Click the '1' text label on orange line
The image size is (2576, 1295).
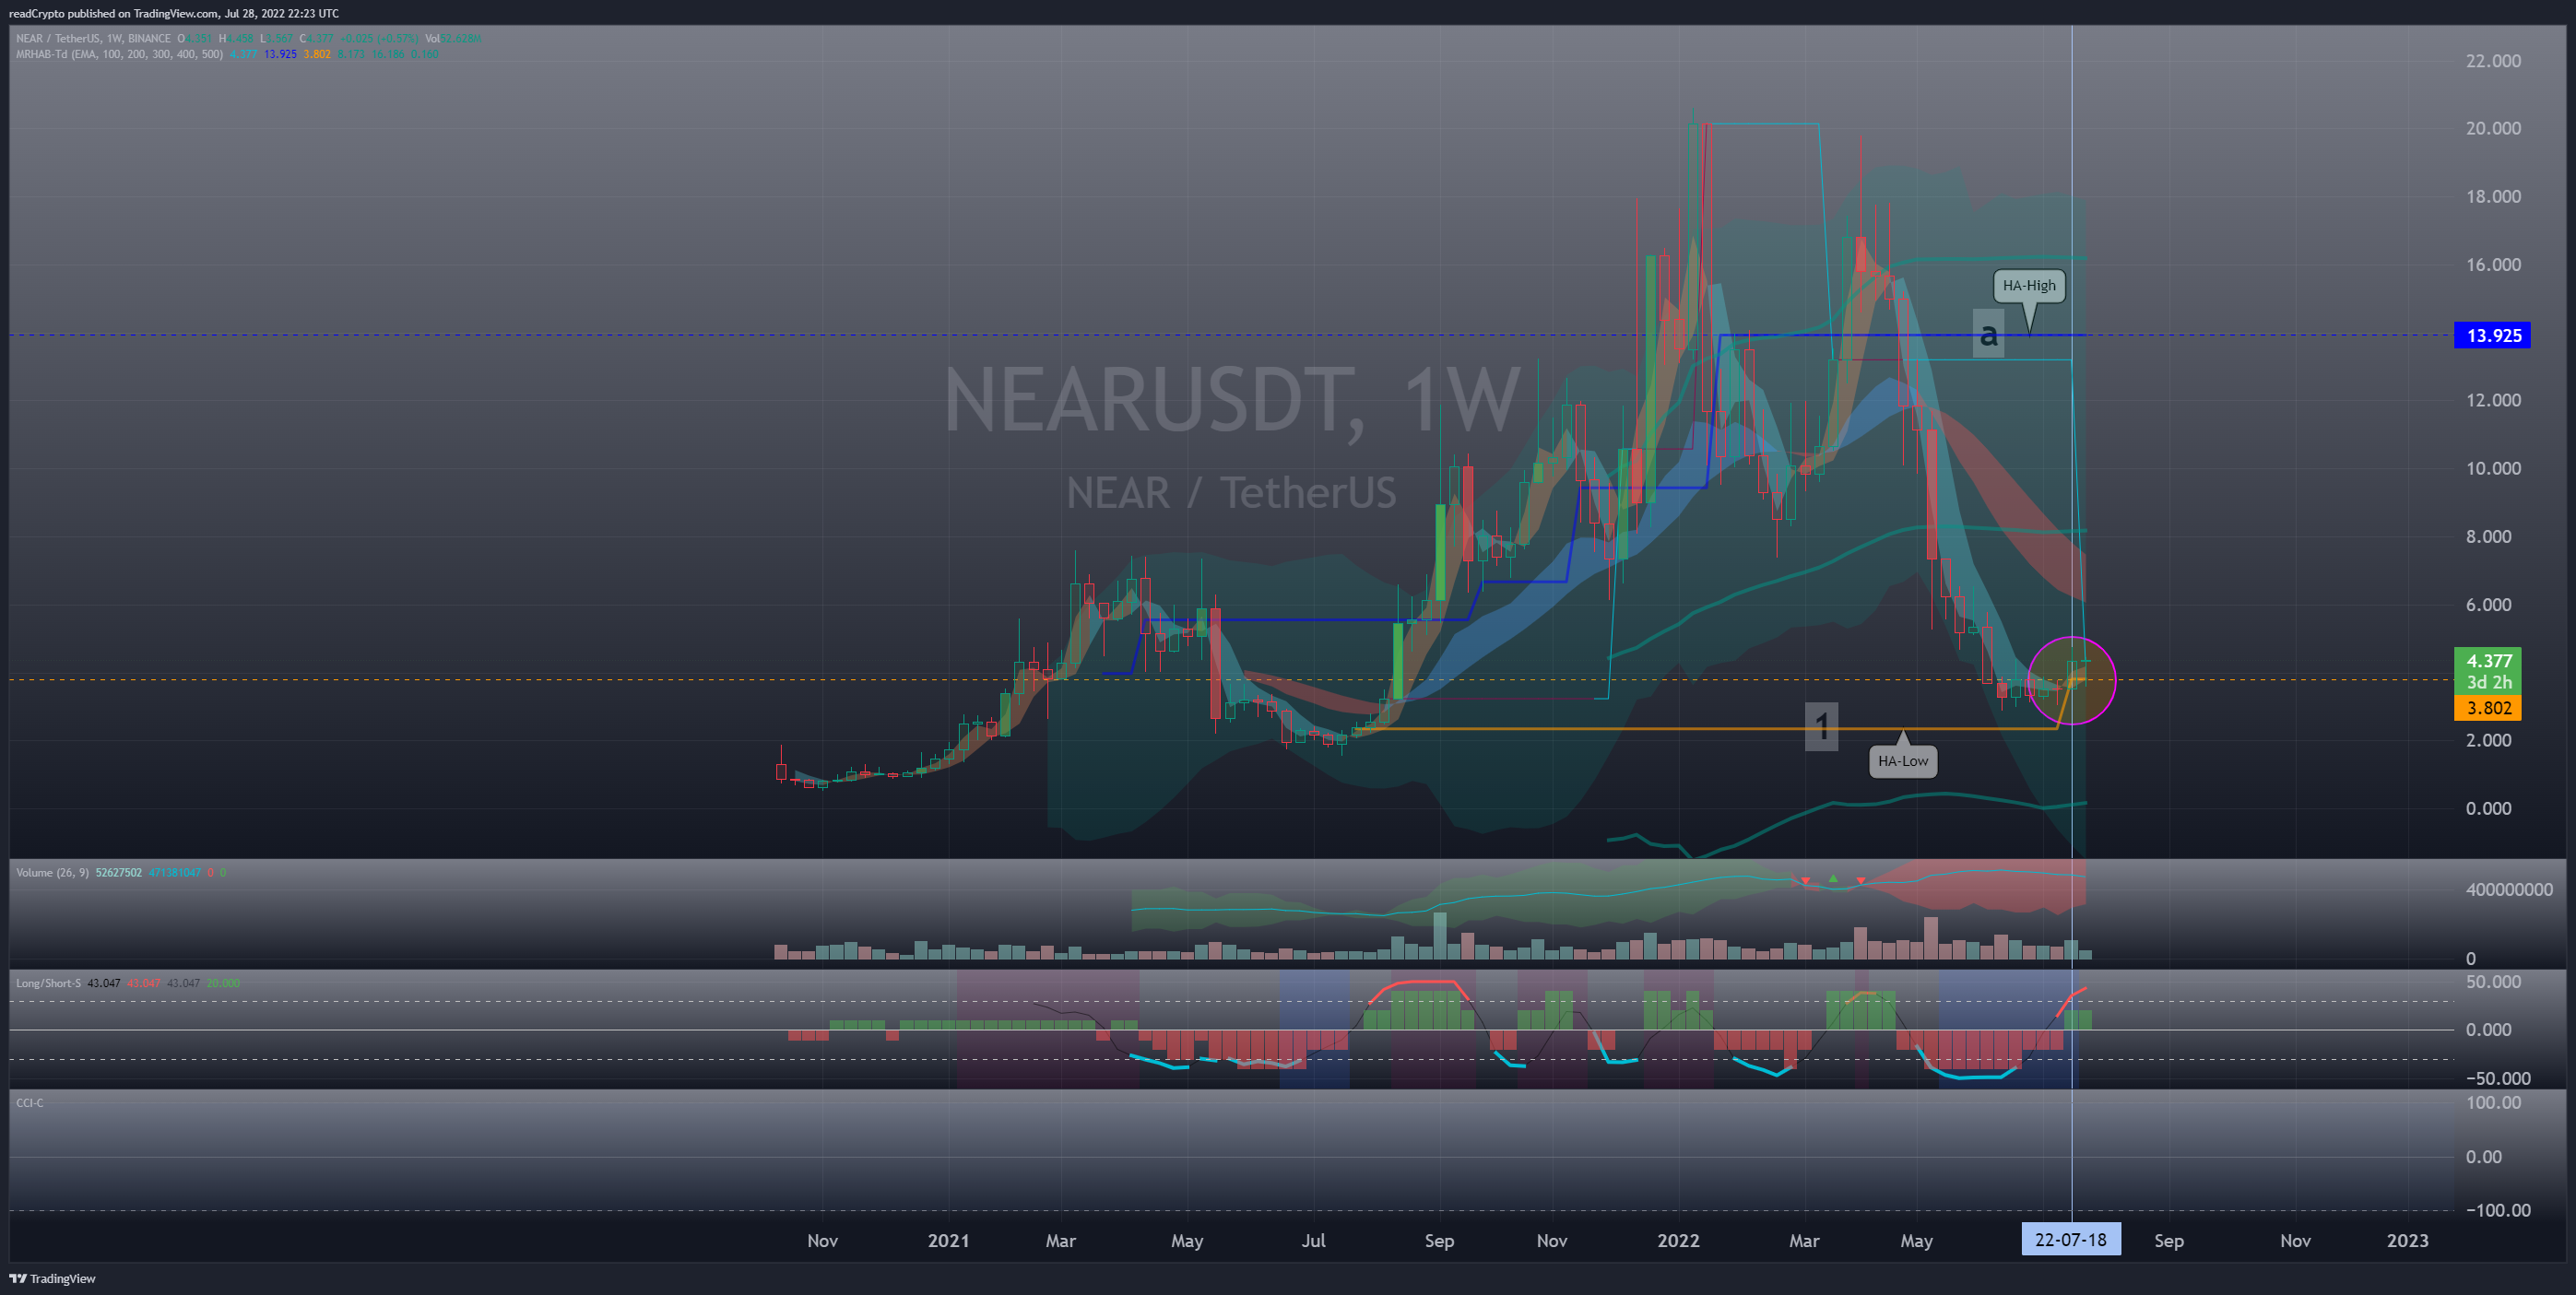1821,726
